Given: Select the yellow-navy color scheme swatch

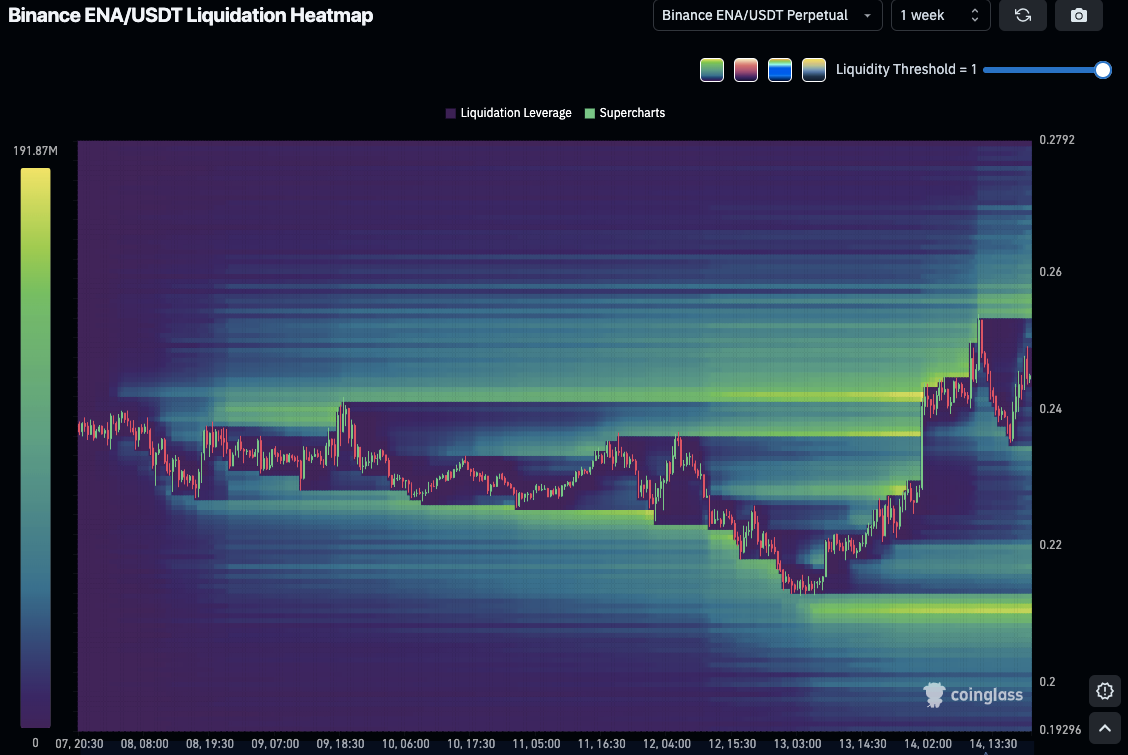Looking at the screenshot, I should [x=814, y=70].
